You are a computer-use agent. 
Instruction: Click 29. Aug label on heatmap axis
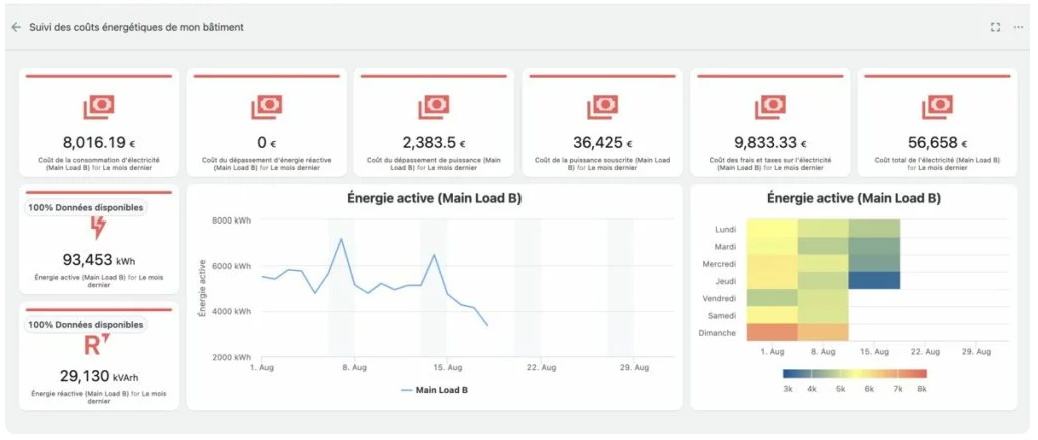point(976,352)
